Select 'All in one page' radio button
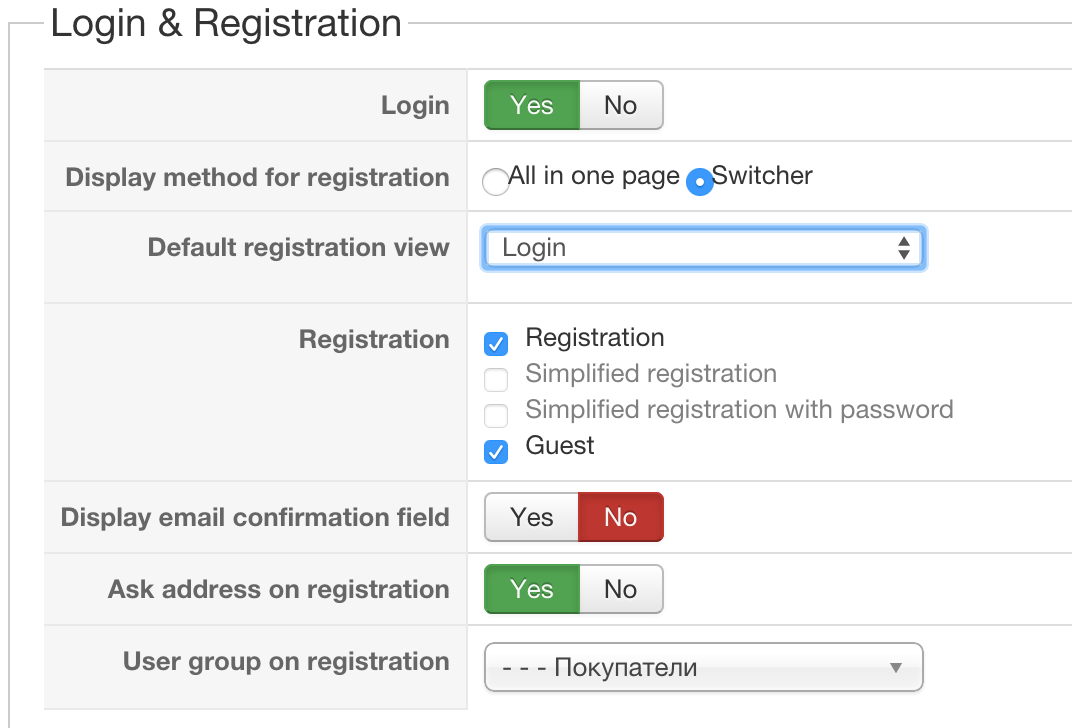The image size is (1072, 728). tap(495, 181)
